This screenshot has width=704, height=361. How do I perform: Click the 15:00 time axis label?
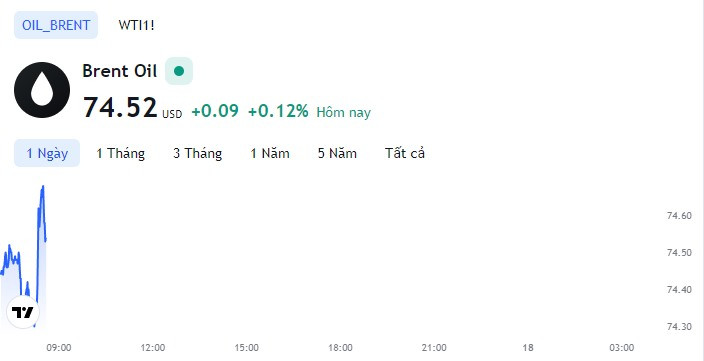click(x=246, y=348)
